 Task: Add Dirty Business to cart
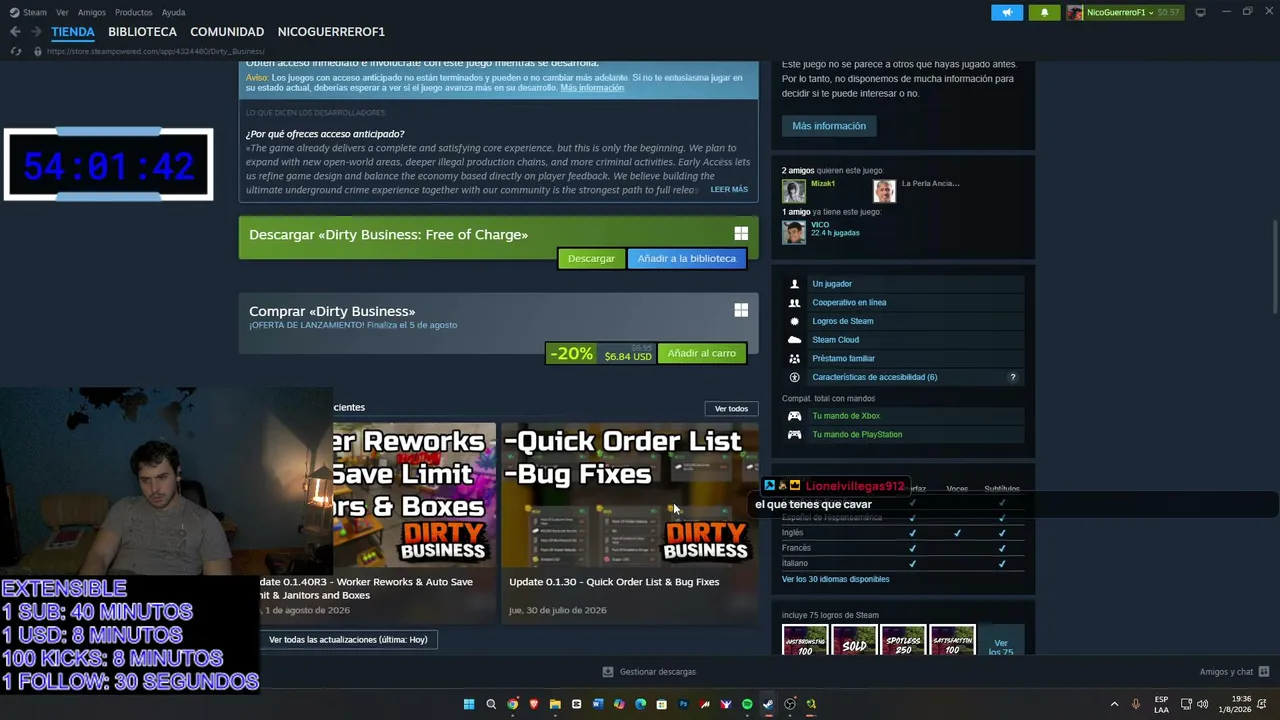(x=701, y=354)
